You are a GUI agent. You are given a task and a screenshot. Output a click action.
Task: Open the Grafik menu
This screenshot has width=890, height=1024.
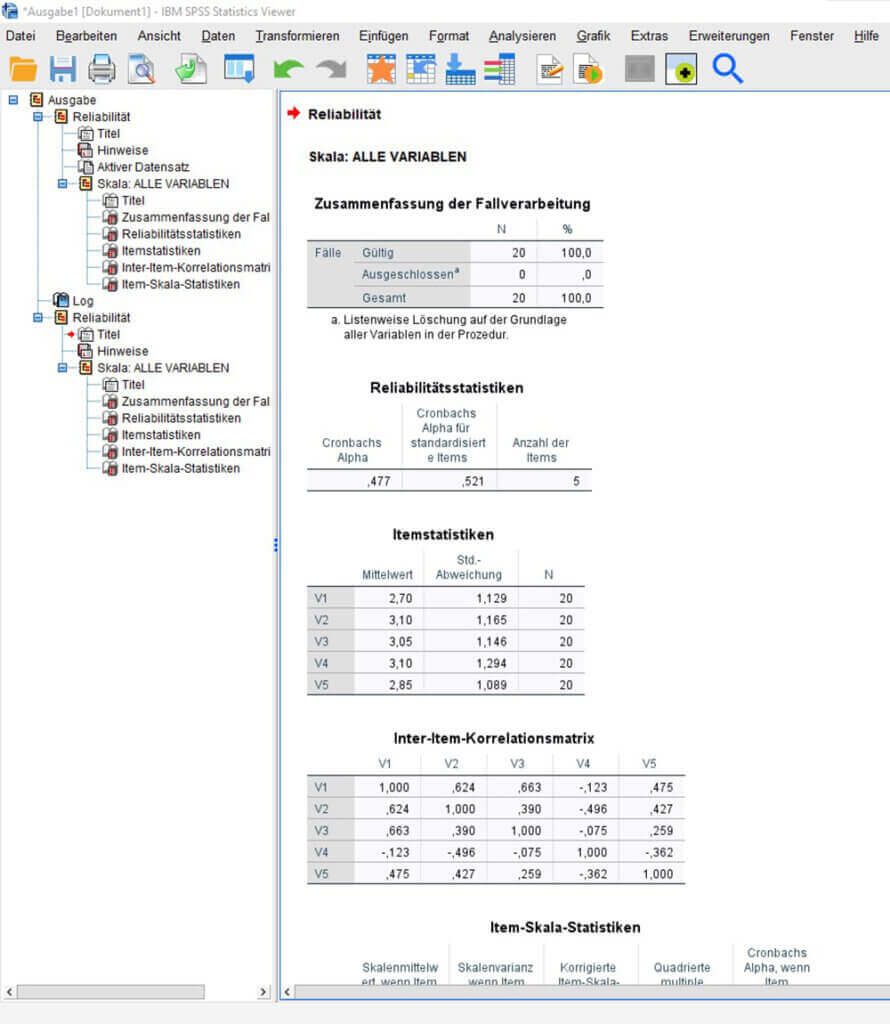coord(593,36)
